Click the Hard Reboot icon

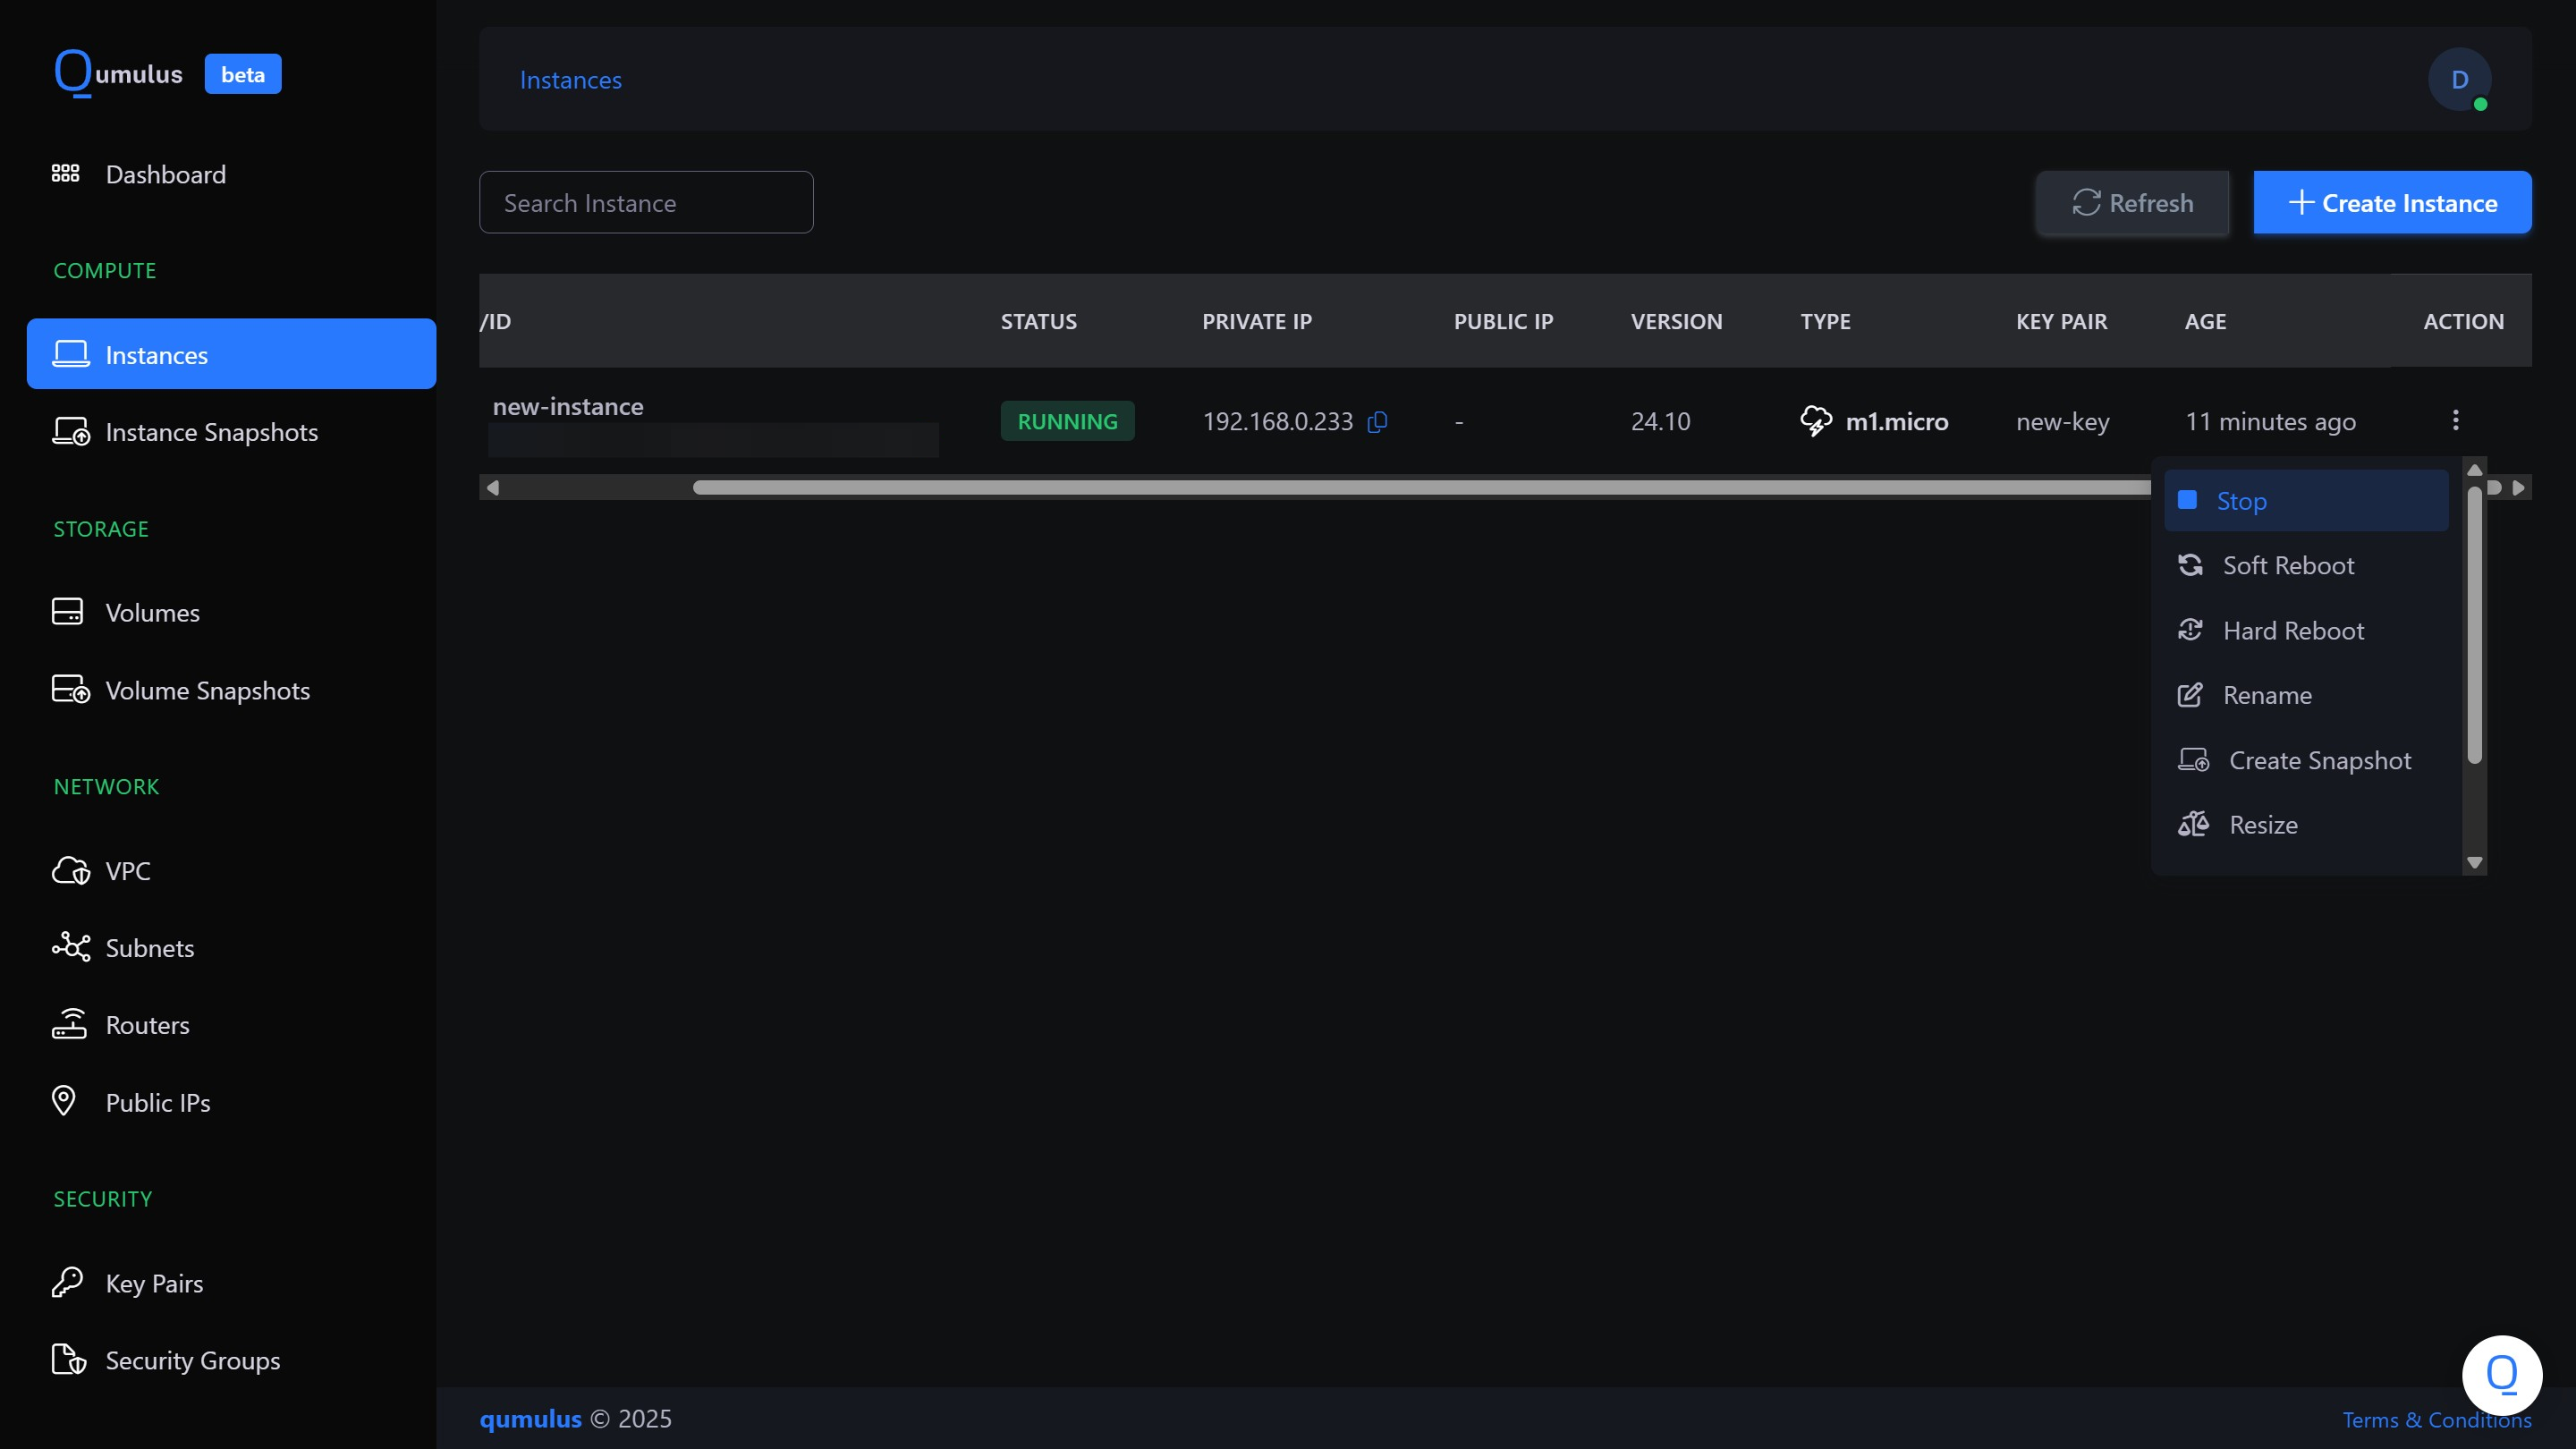pos(2190,630)
